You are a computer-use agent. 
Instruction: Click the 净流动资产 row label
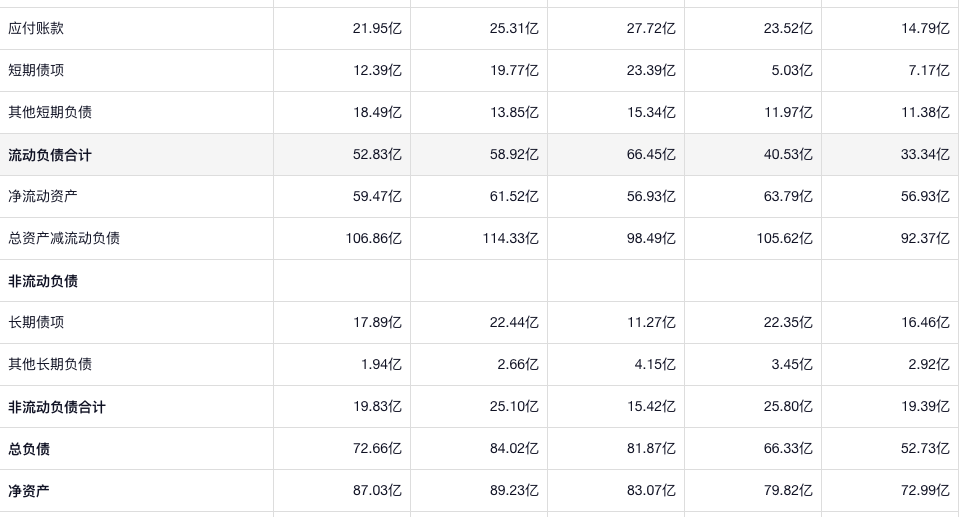43,196
